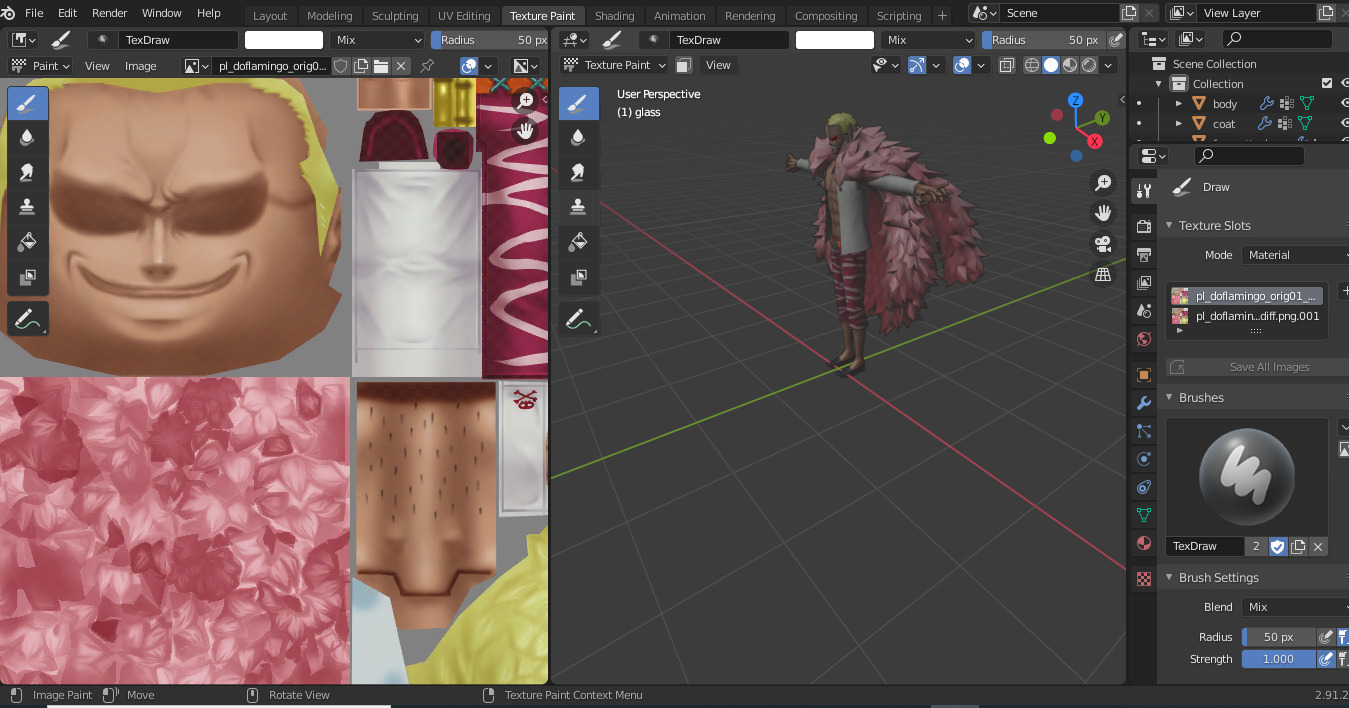Screen dimensions: 1349x708
Task: Select the Draw tool in 3D viewport toolbar
Action: coord(578,104)
